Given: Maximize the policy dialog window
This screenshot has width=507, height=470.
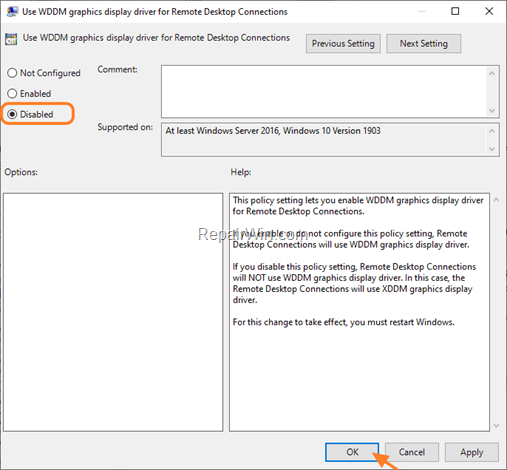Looking at the screenshot, I should (x=455, y=11).
